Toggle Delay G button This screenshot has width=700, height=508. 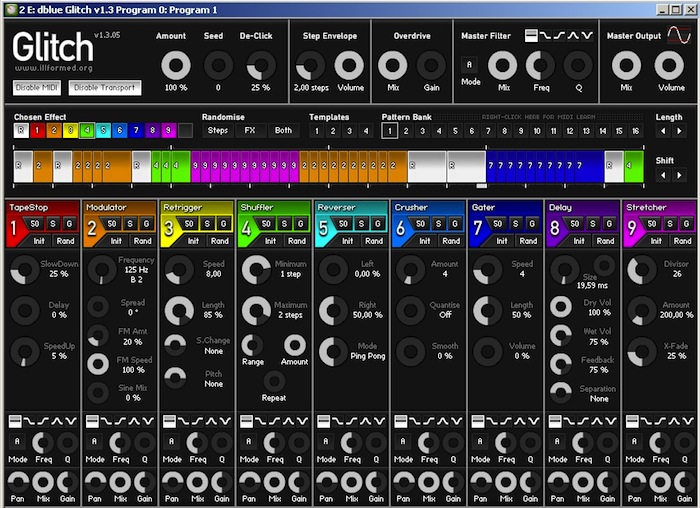point(609,224)
